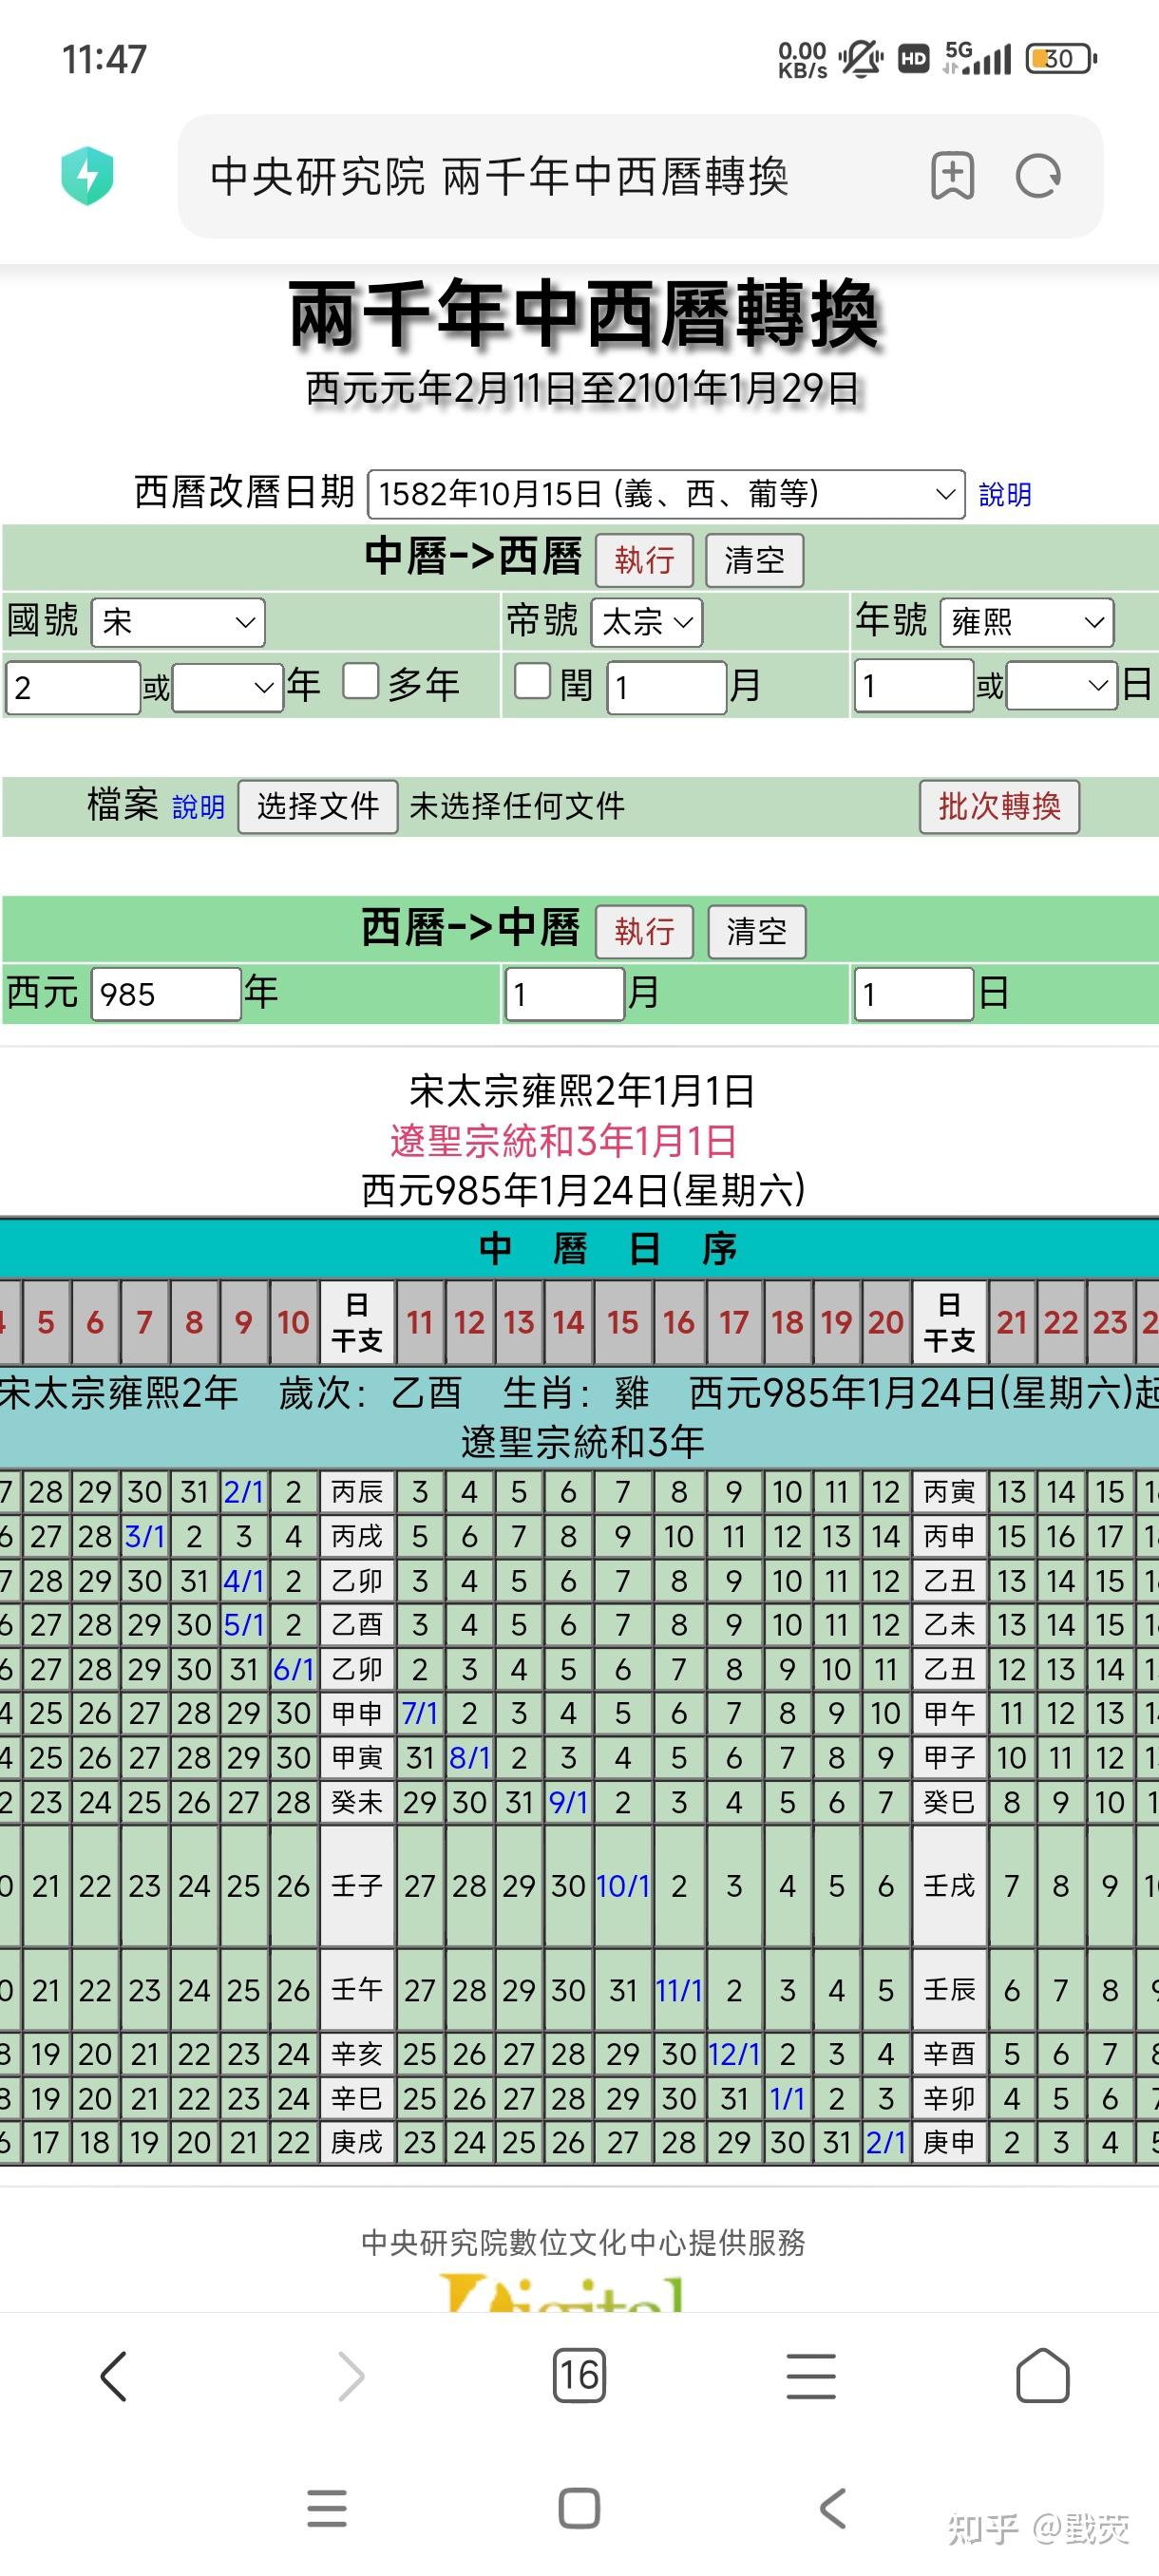Check the 閏 leap month checkbox
Image resolution: width=1159 pixels, height=2576 pixels.
pyautogui.click(x=532, y=681)
